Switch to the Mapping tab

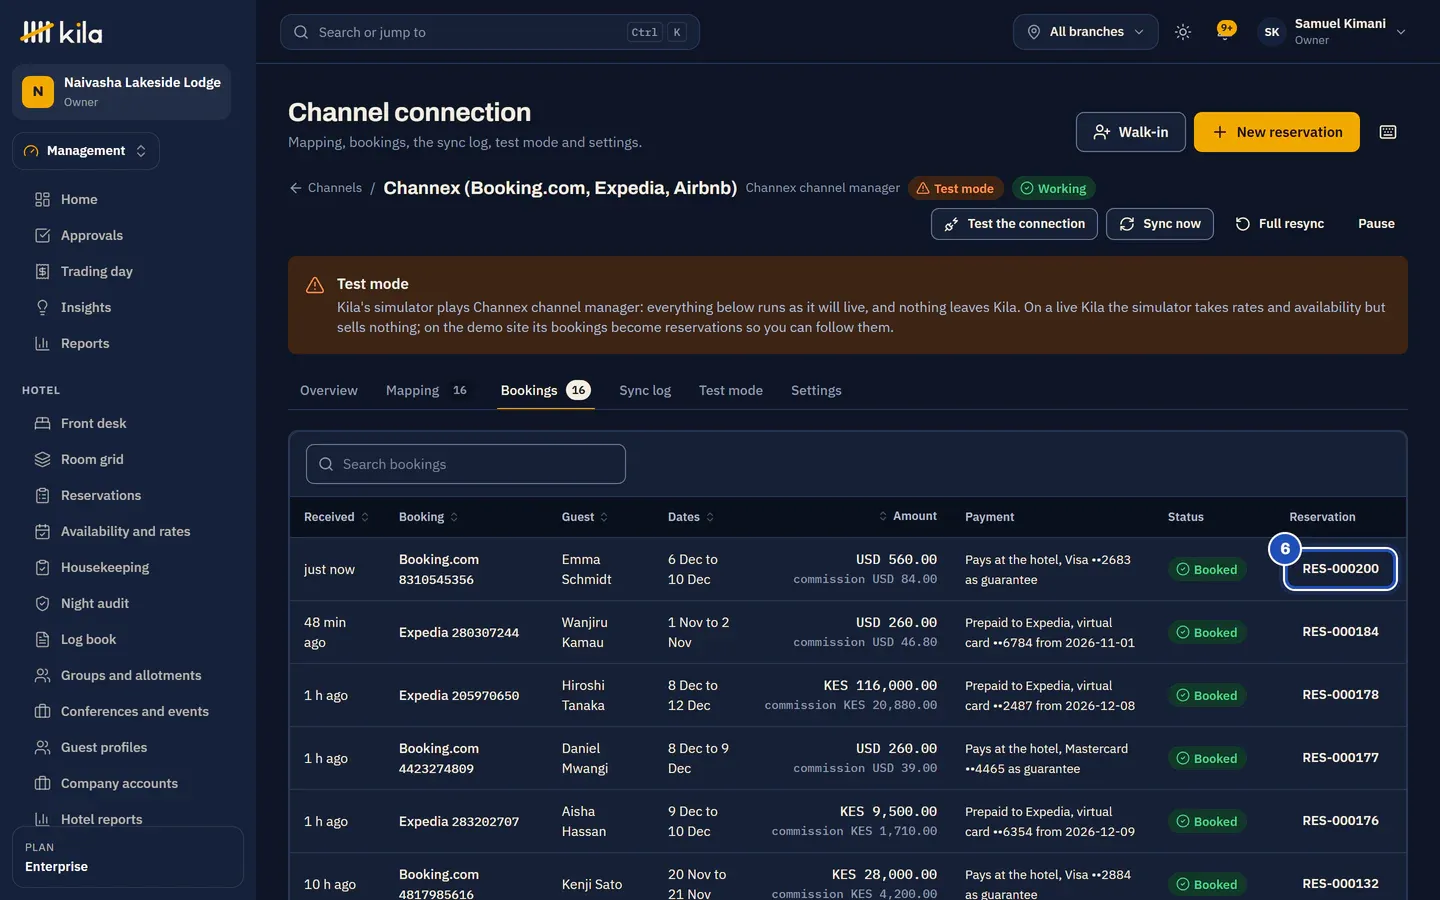point(426,390)
